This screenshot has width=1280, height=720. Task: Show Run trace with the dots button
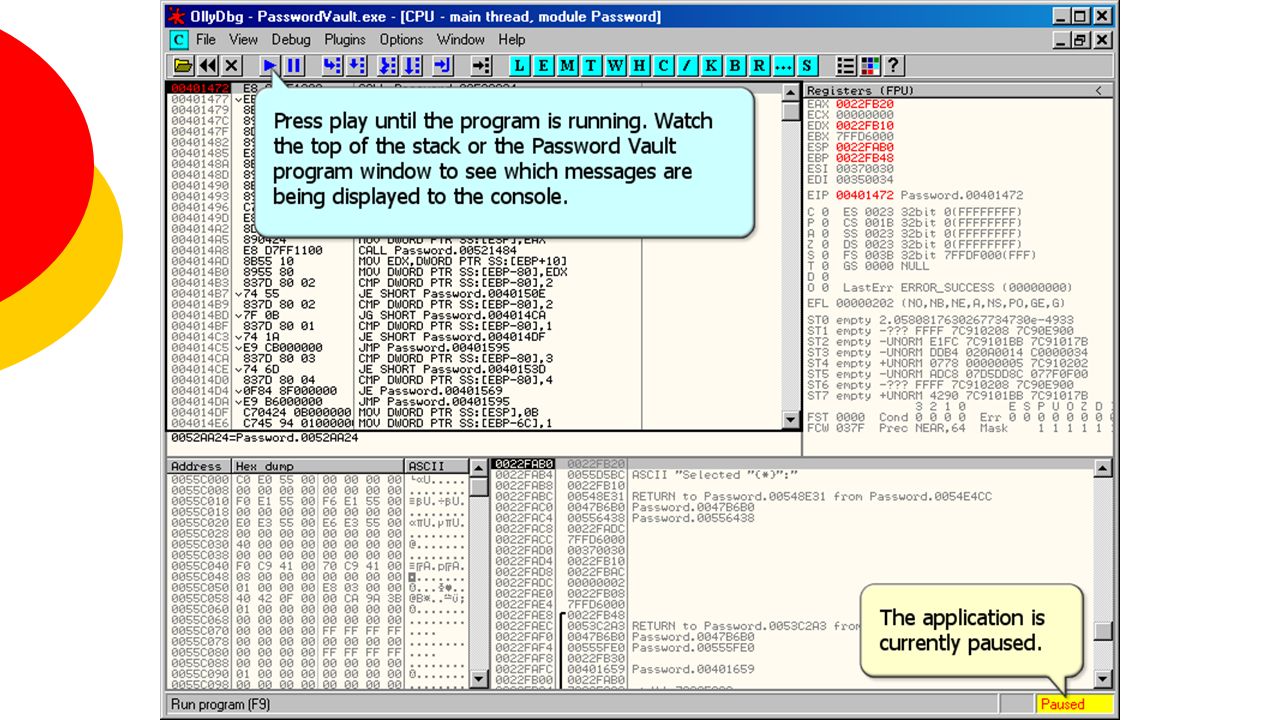point(784,66)
